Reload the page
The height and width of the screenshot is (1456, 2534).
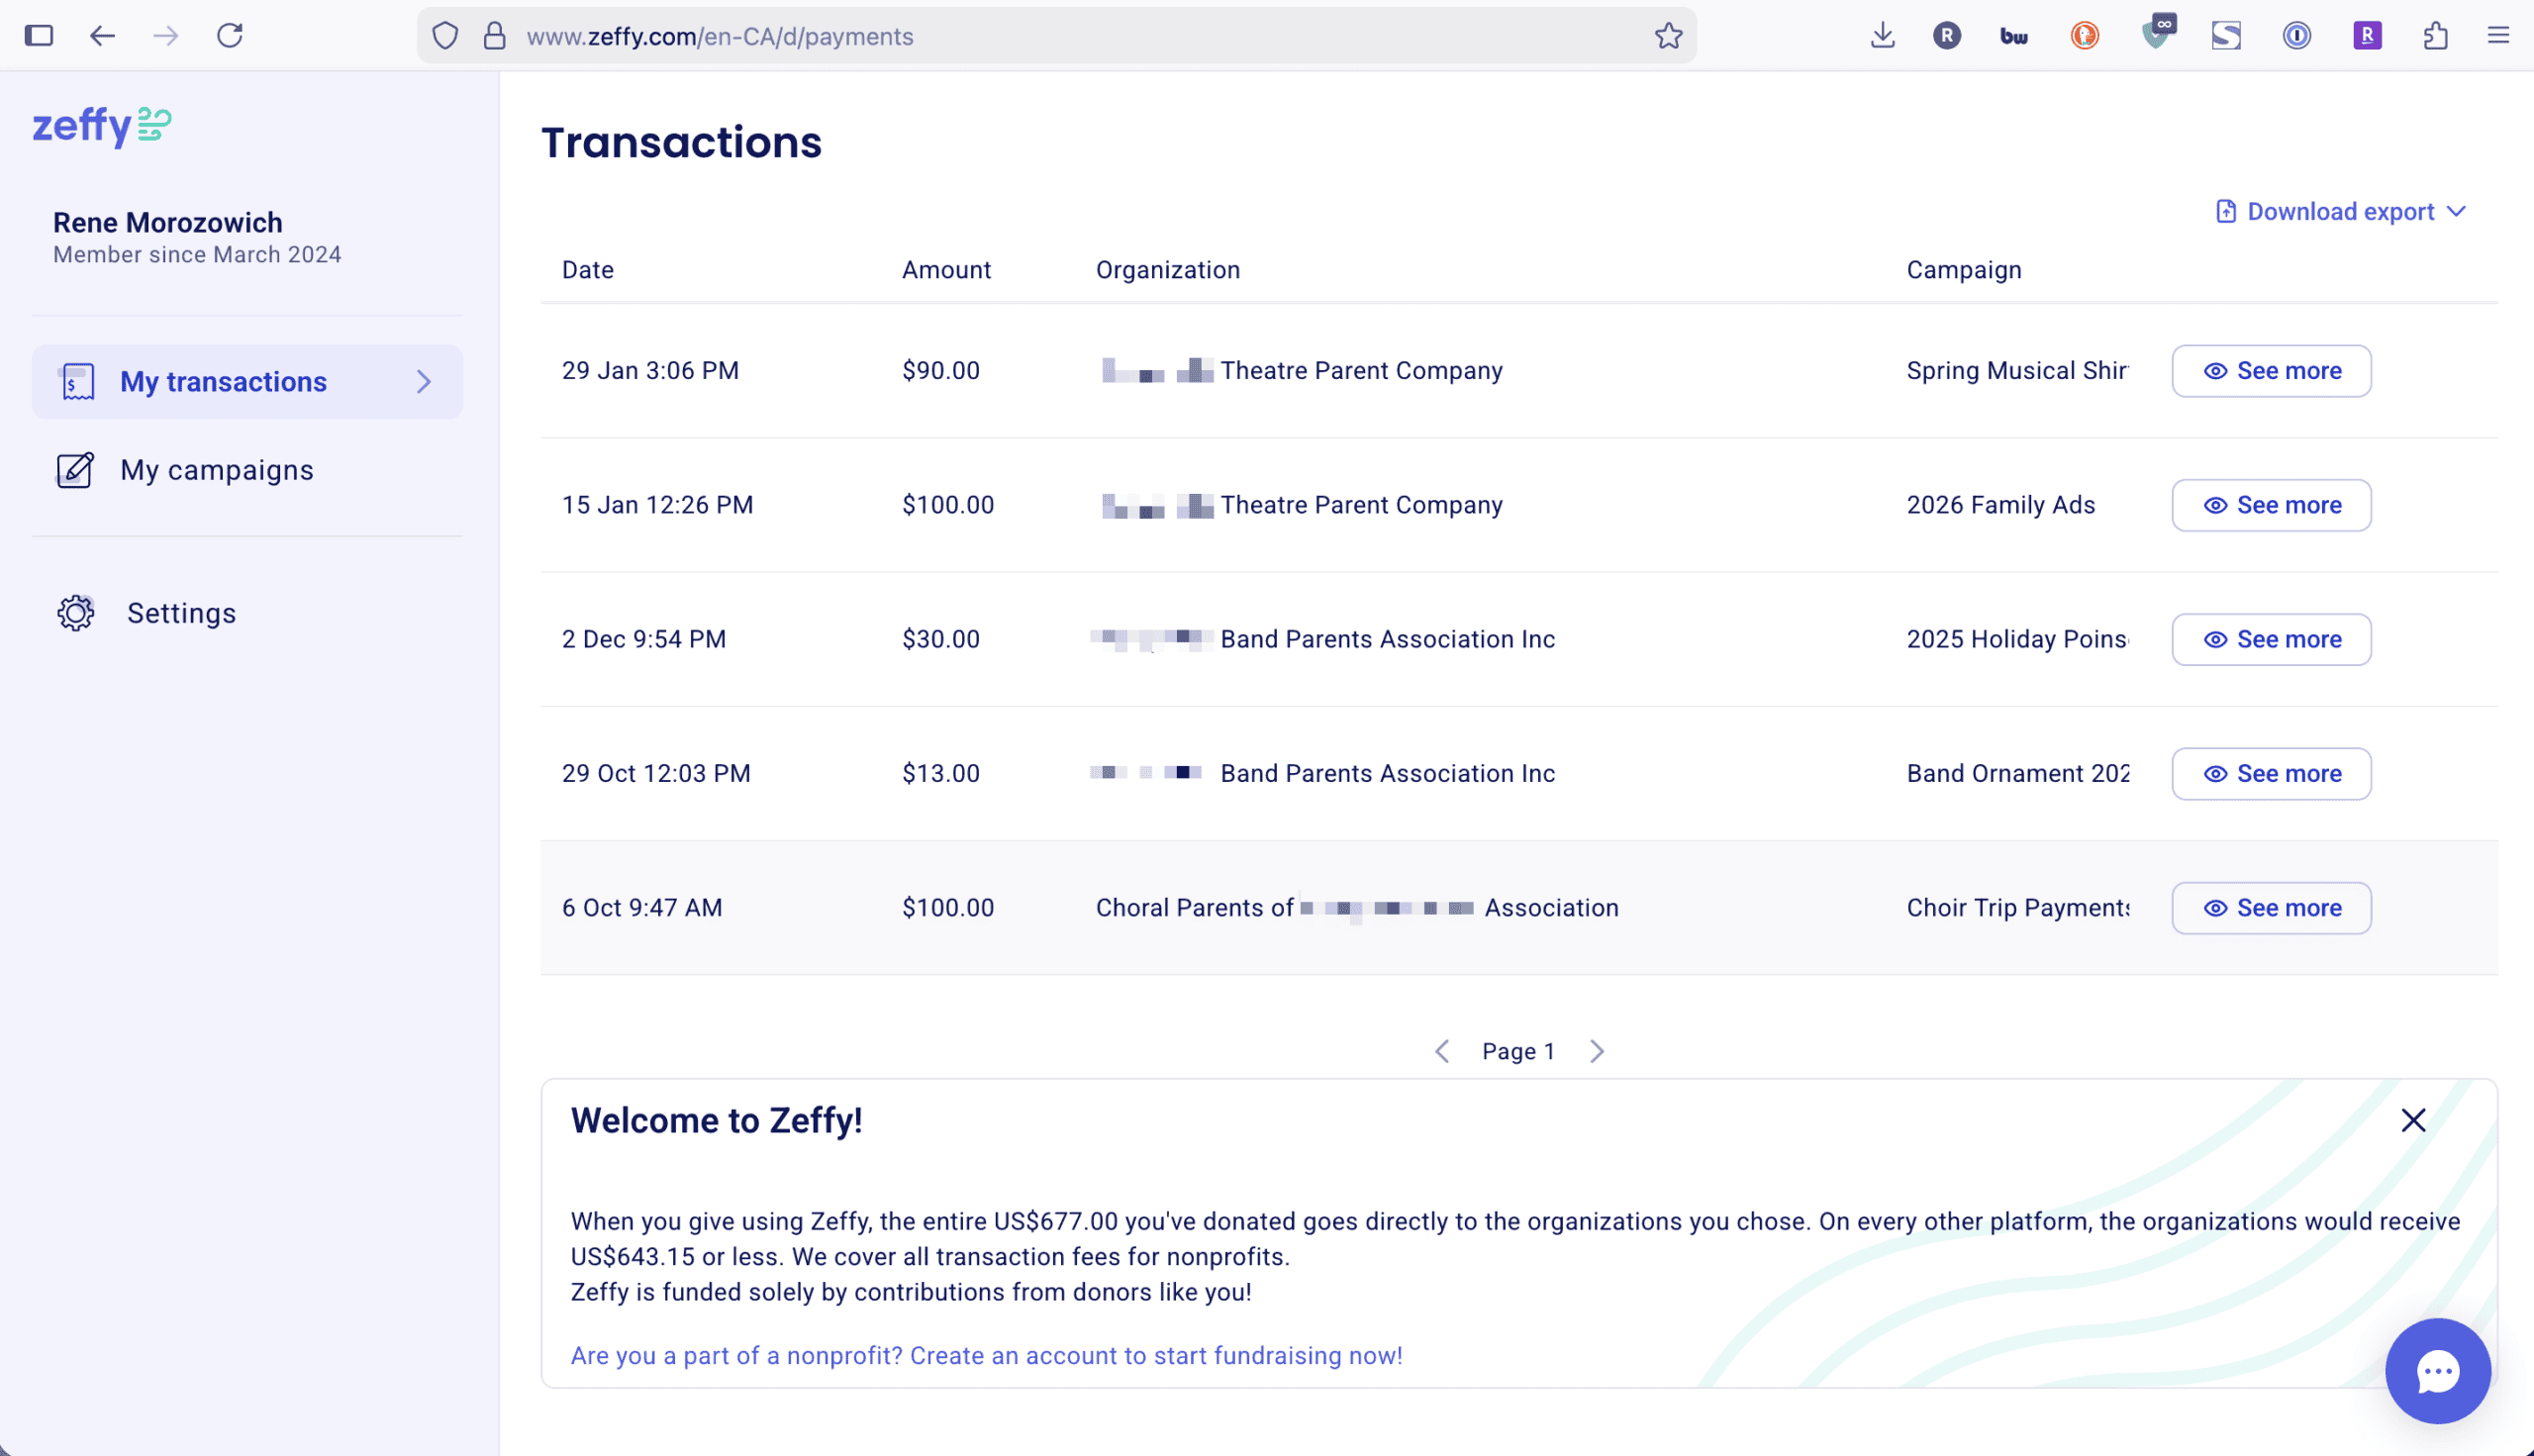230,36
